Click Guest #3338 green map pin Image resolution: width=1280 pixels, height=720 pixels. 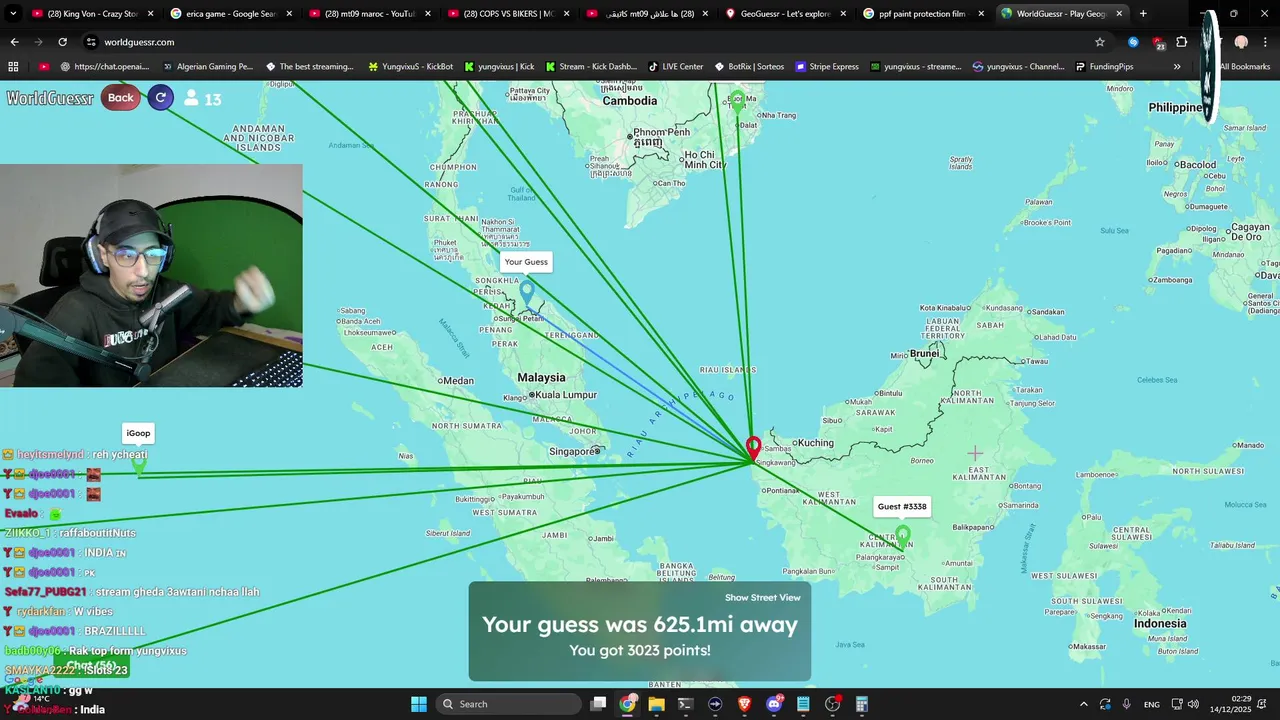pos(903,537)
